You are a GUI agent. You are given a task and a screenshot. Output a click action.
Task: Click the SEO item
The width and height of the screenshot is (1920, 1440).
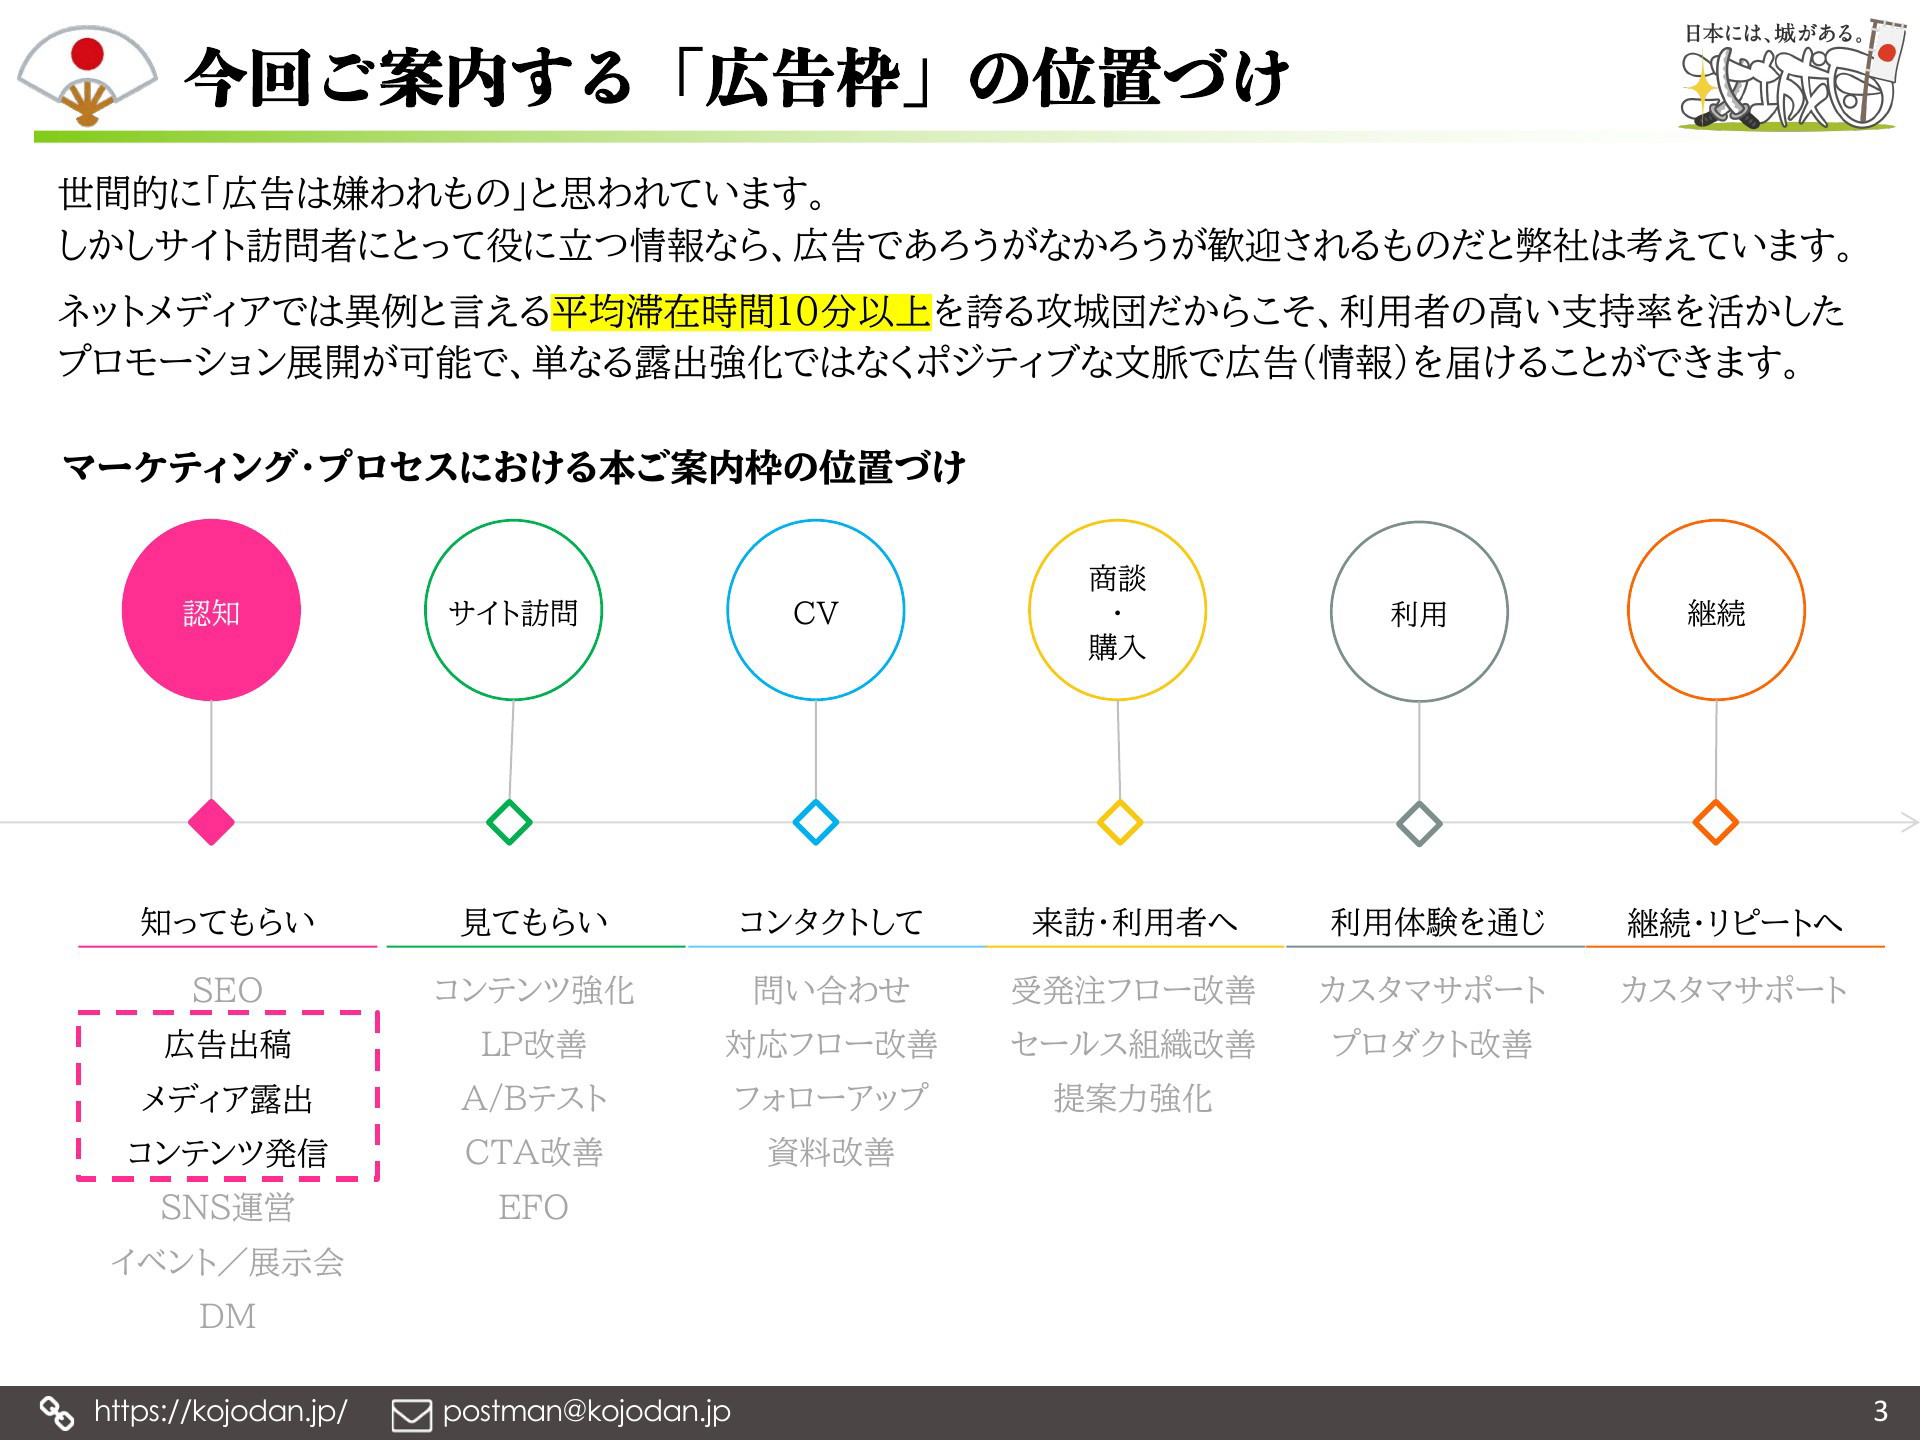[227, 990]
